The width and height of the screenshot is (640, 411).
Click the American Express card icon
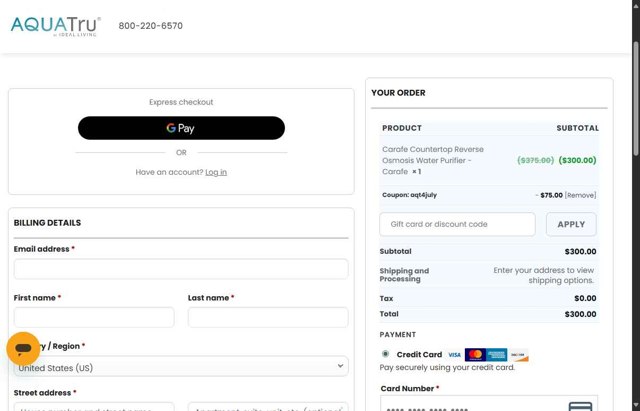[x=496, y=355]
